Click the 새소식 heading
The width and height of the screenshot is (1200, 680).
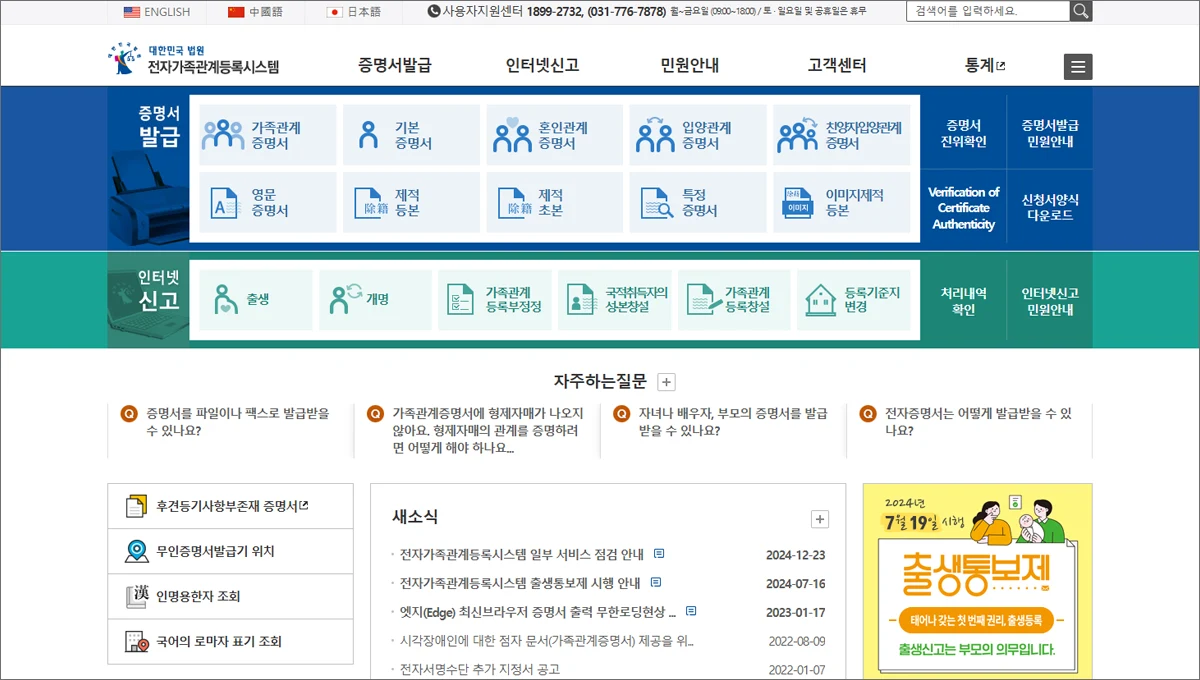415,517
